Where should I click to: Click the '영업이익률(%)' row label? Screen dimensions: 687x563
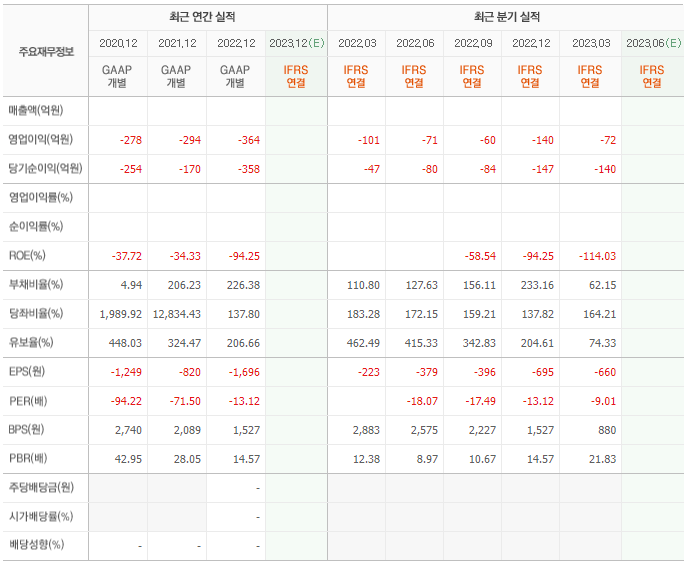coord(40,198)
